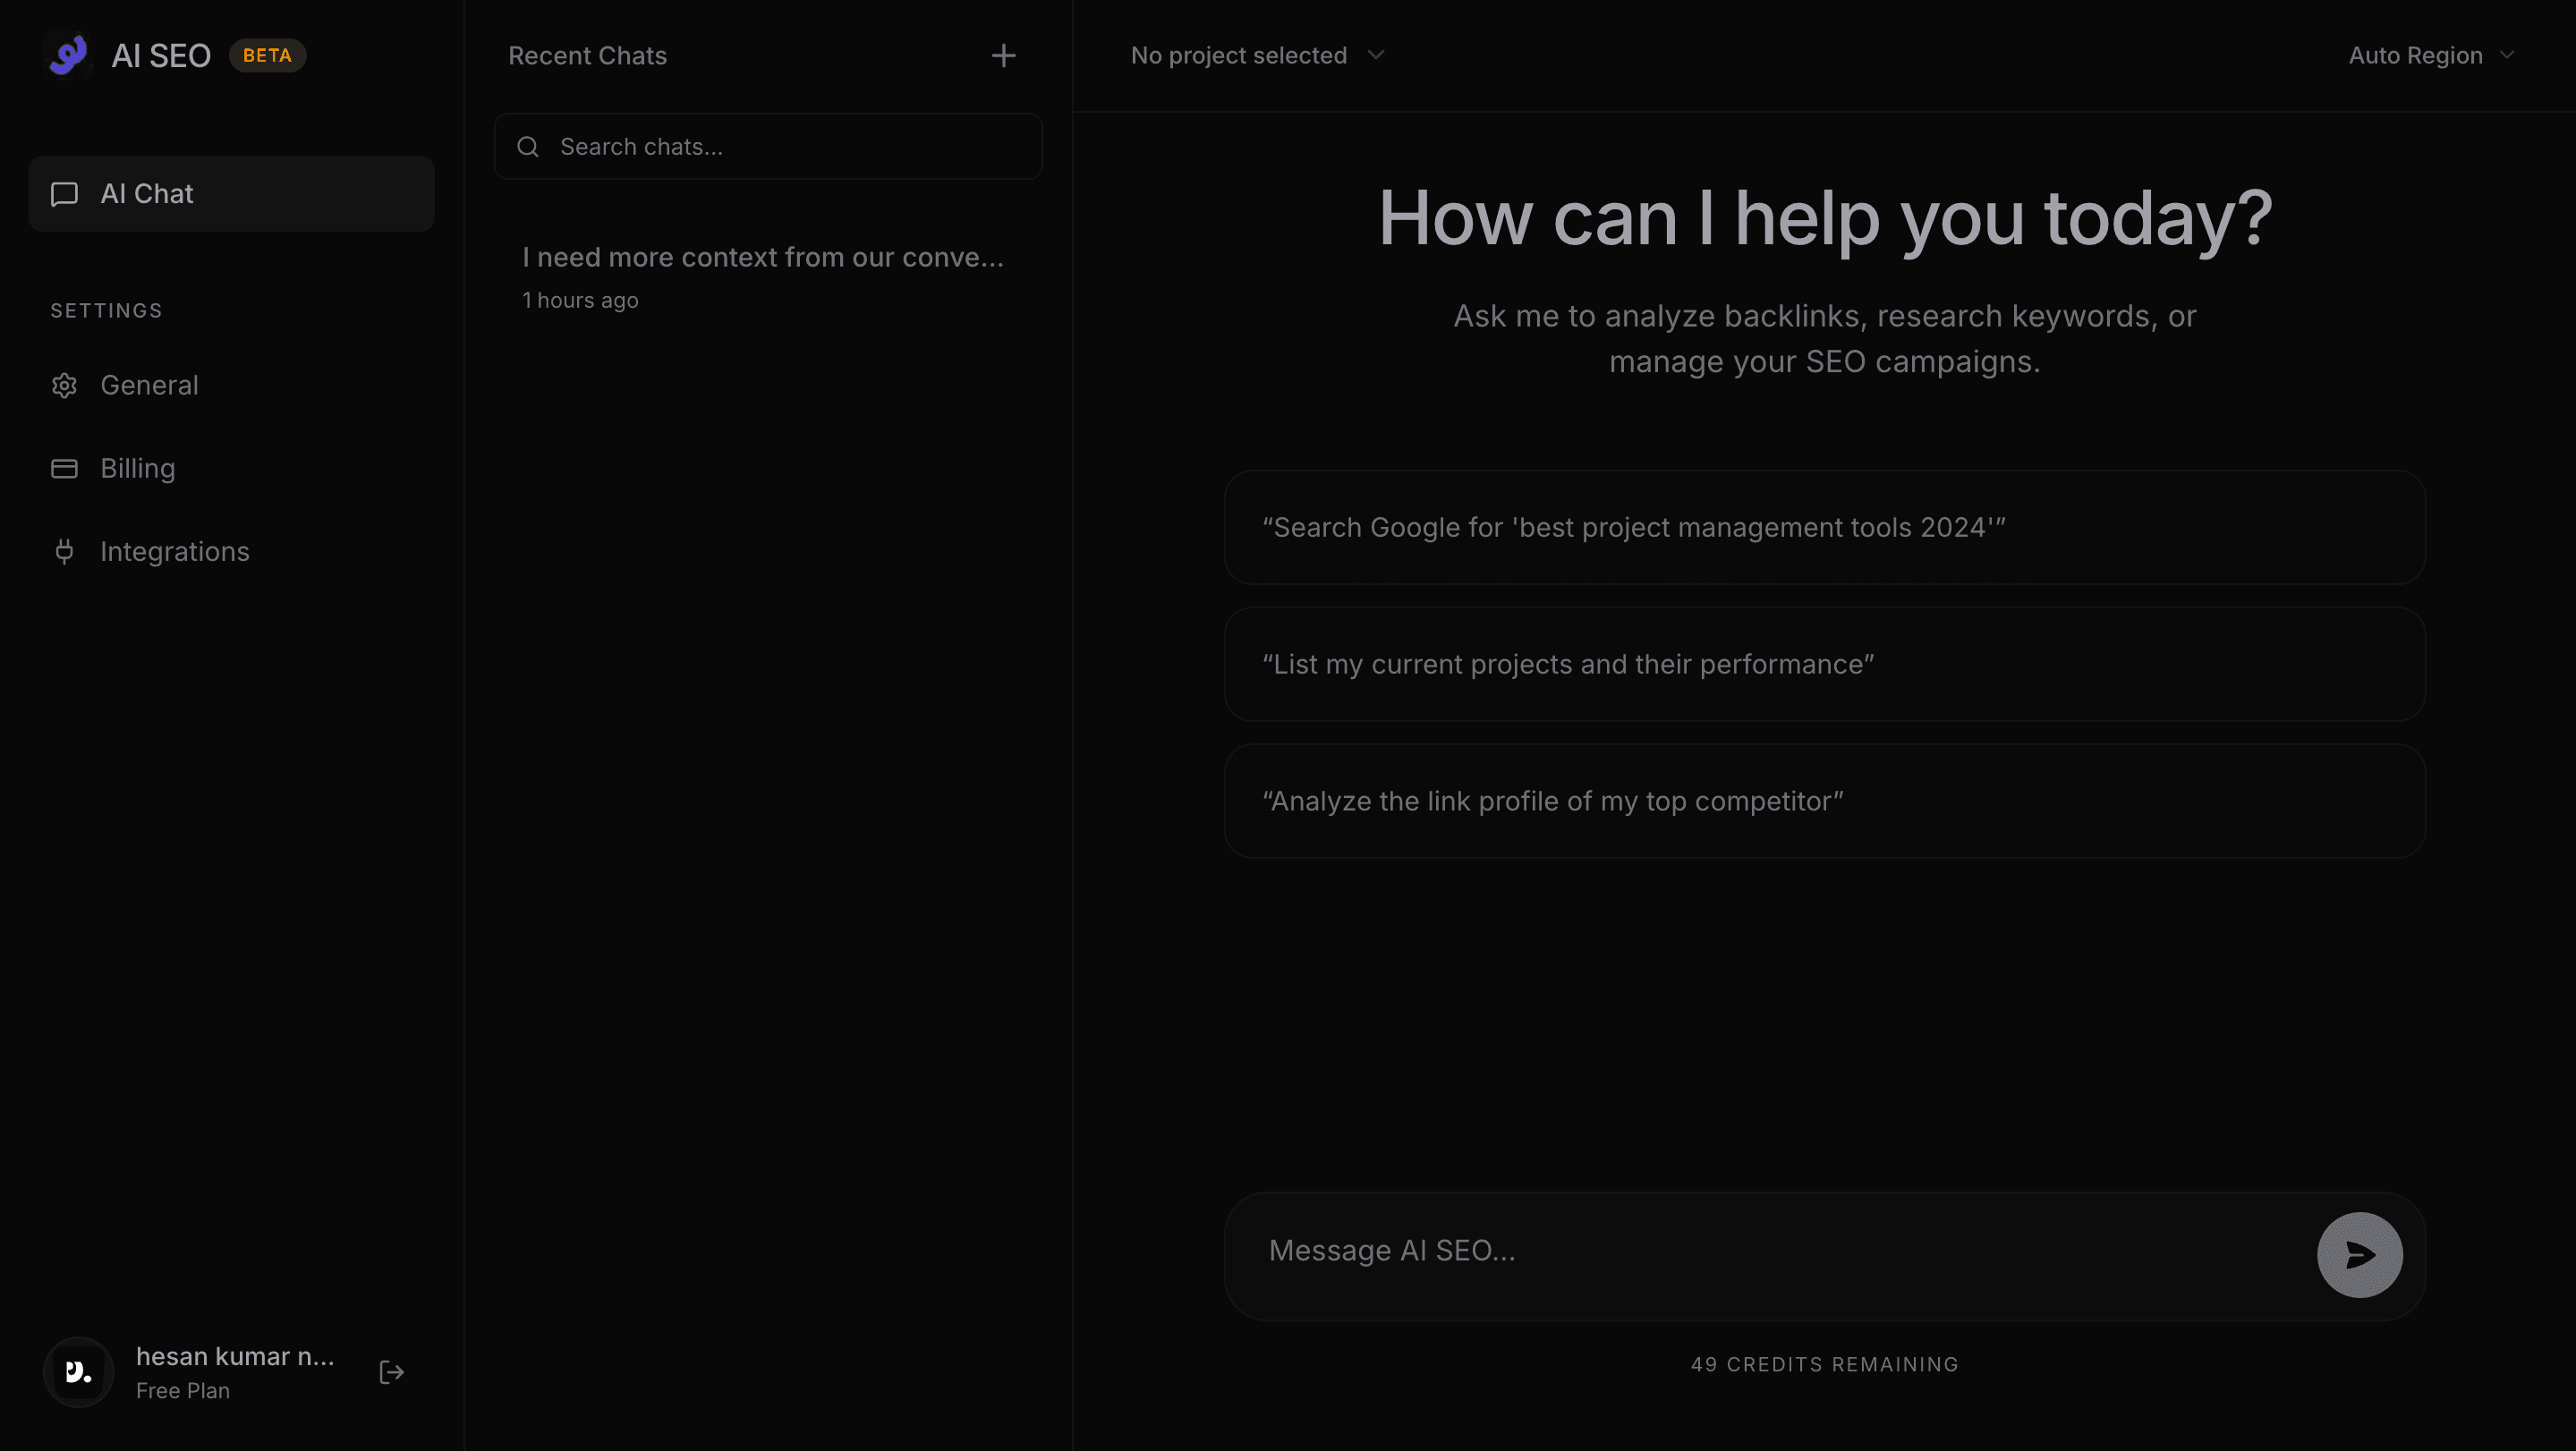This screenshot has height=1451, width=2576.
Task: Start a new chat with the plus icon
Action: click(x=1003, y=55)
